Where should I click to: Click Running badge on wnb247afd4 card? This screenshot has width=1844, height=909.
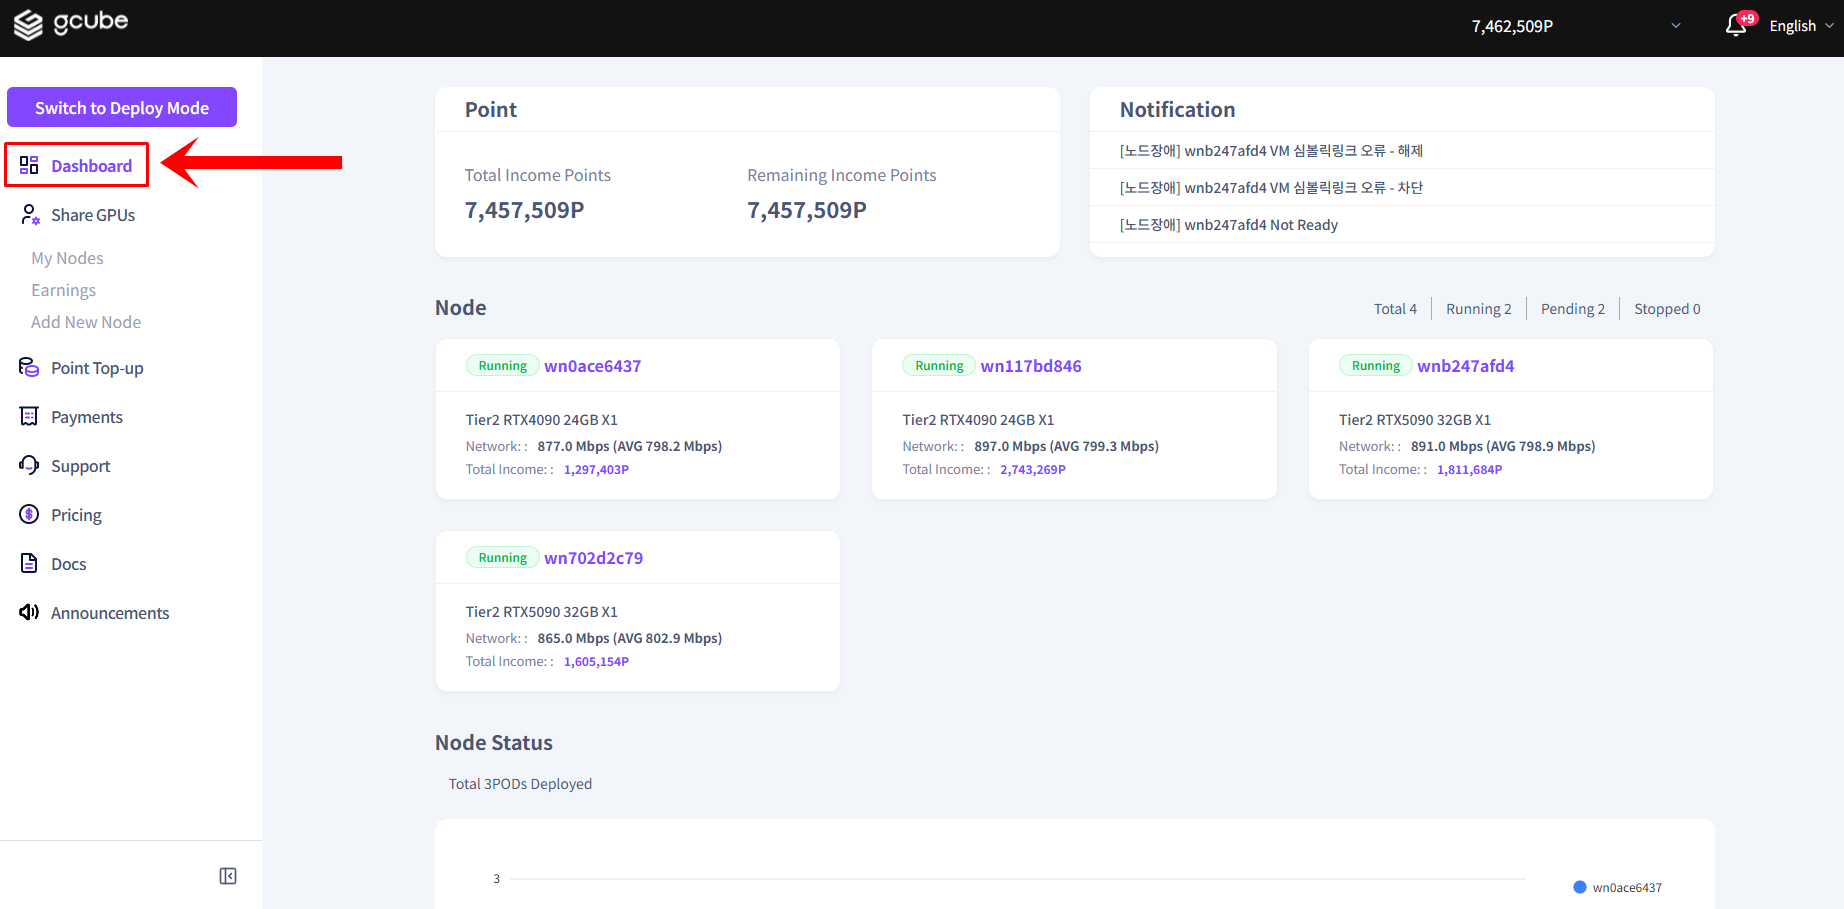click(1375, 366)
